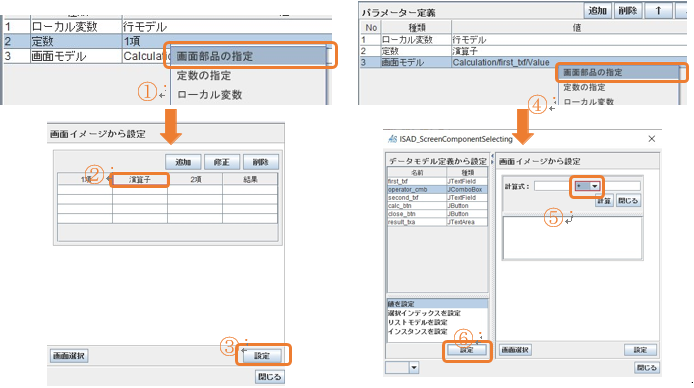Choose ローカル変数 in the left-hand context menu
694x388 pixels.
point(209,95)
